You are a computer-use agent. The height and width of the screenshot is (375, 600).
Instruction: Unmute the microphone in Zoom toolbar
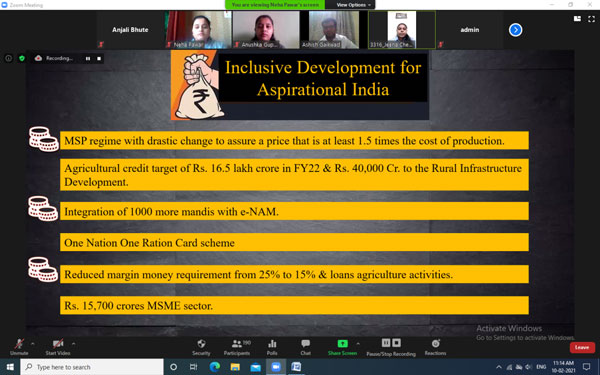(19, 347)
